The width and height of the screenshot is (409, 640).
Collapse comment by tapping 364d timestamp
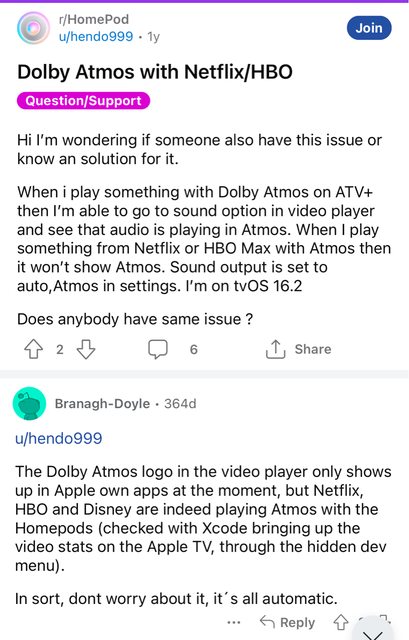[x=180, y=404]
